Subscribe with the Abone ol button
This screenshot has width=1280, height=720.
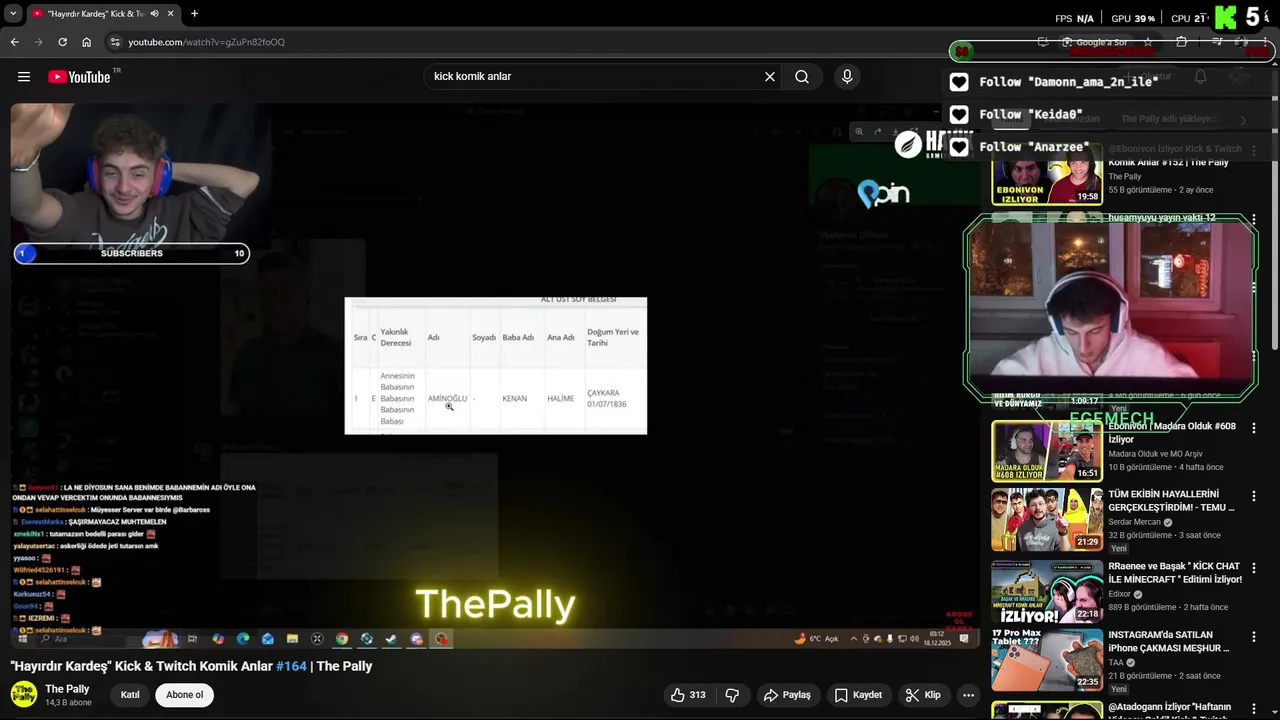(184, 695)
